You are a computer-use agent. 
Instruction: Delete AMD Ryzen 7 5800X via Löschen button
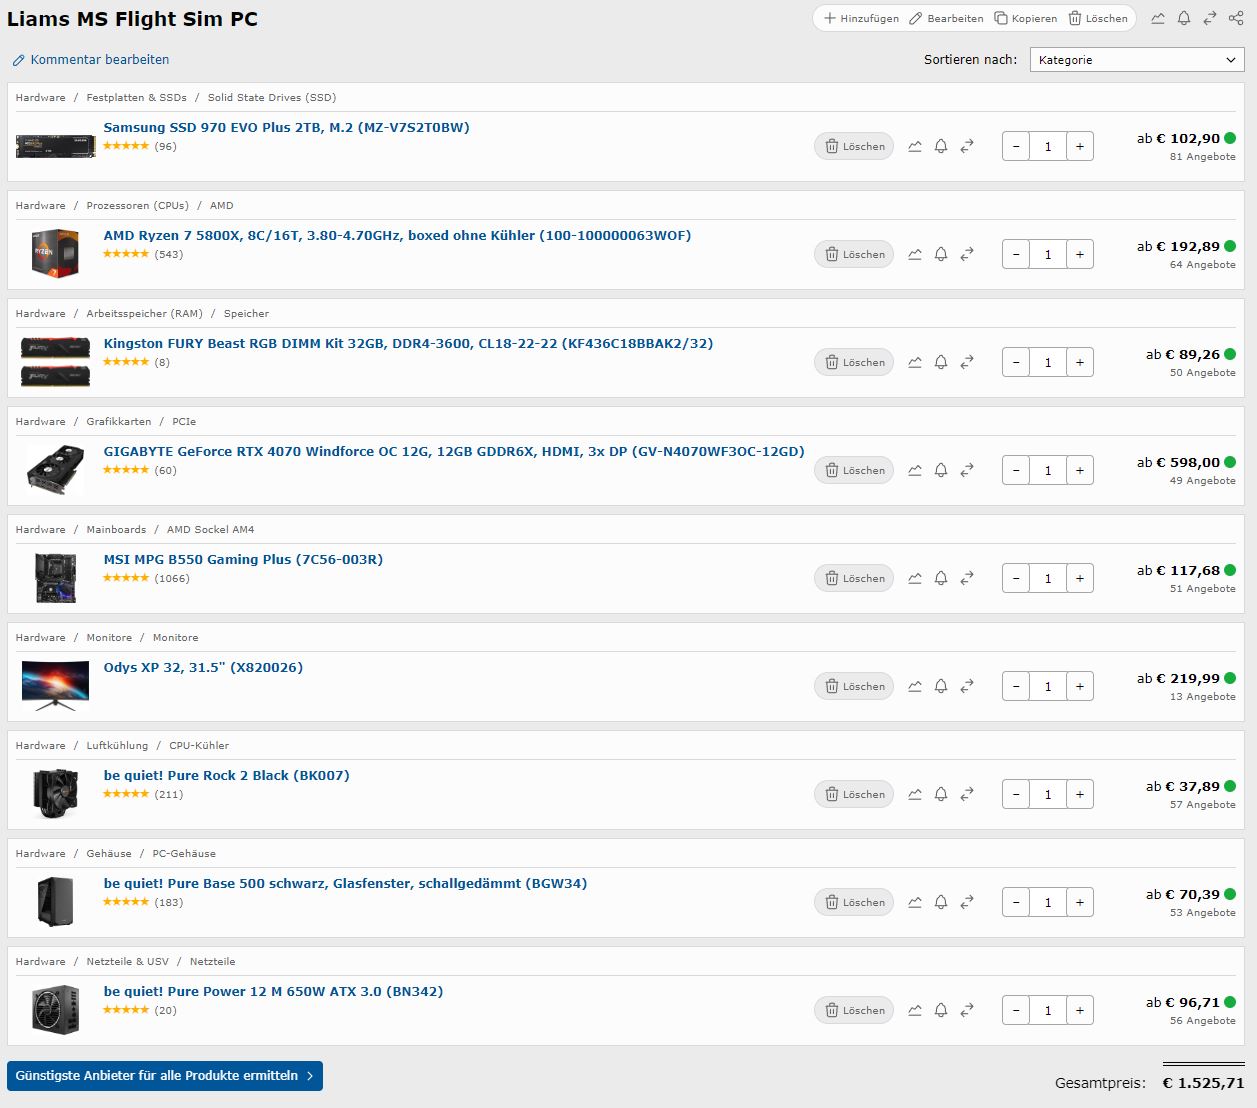tap(854, 254)
